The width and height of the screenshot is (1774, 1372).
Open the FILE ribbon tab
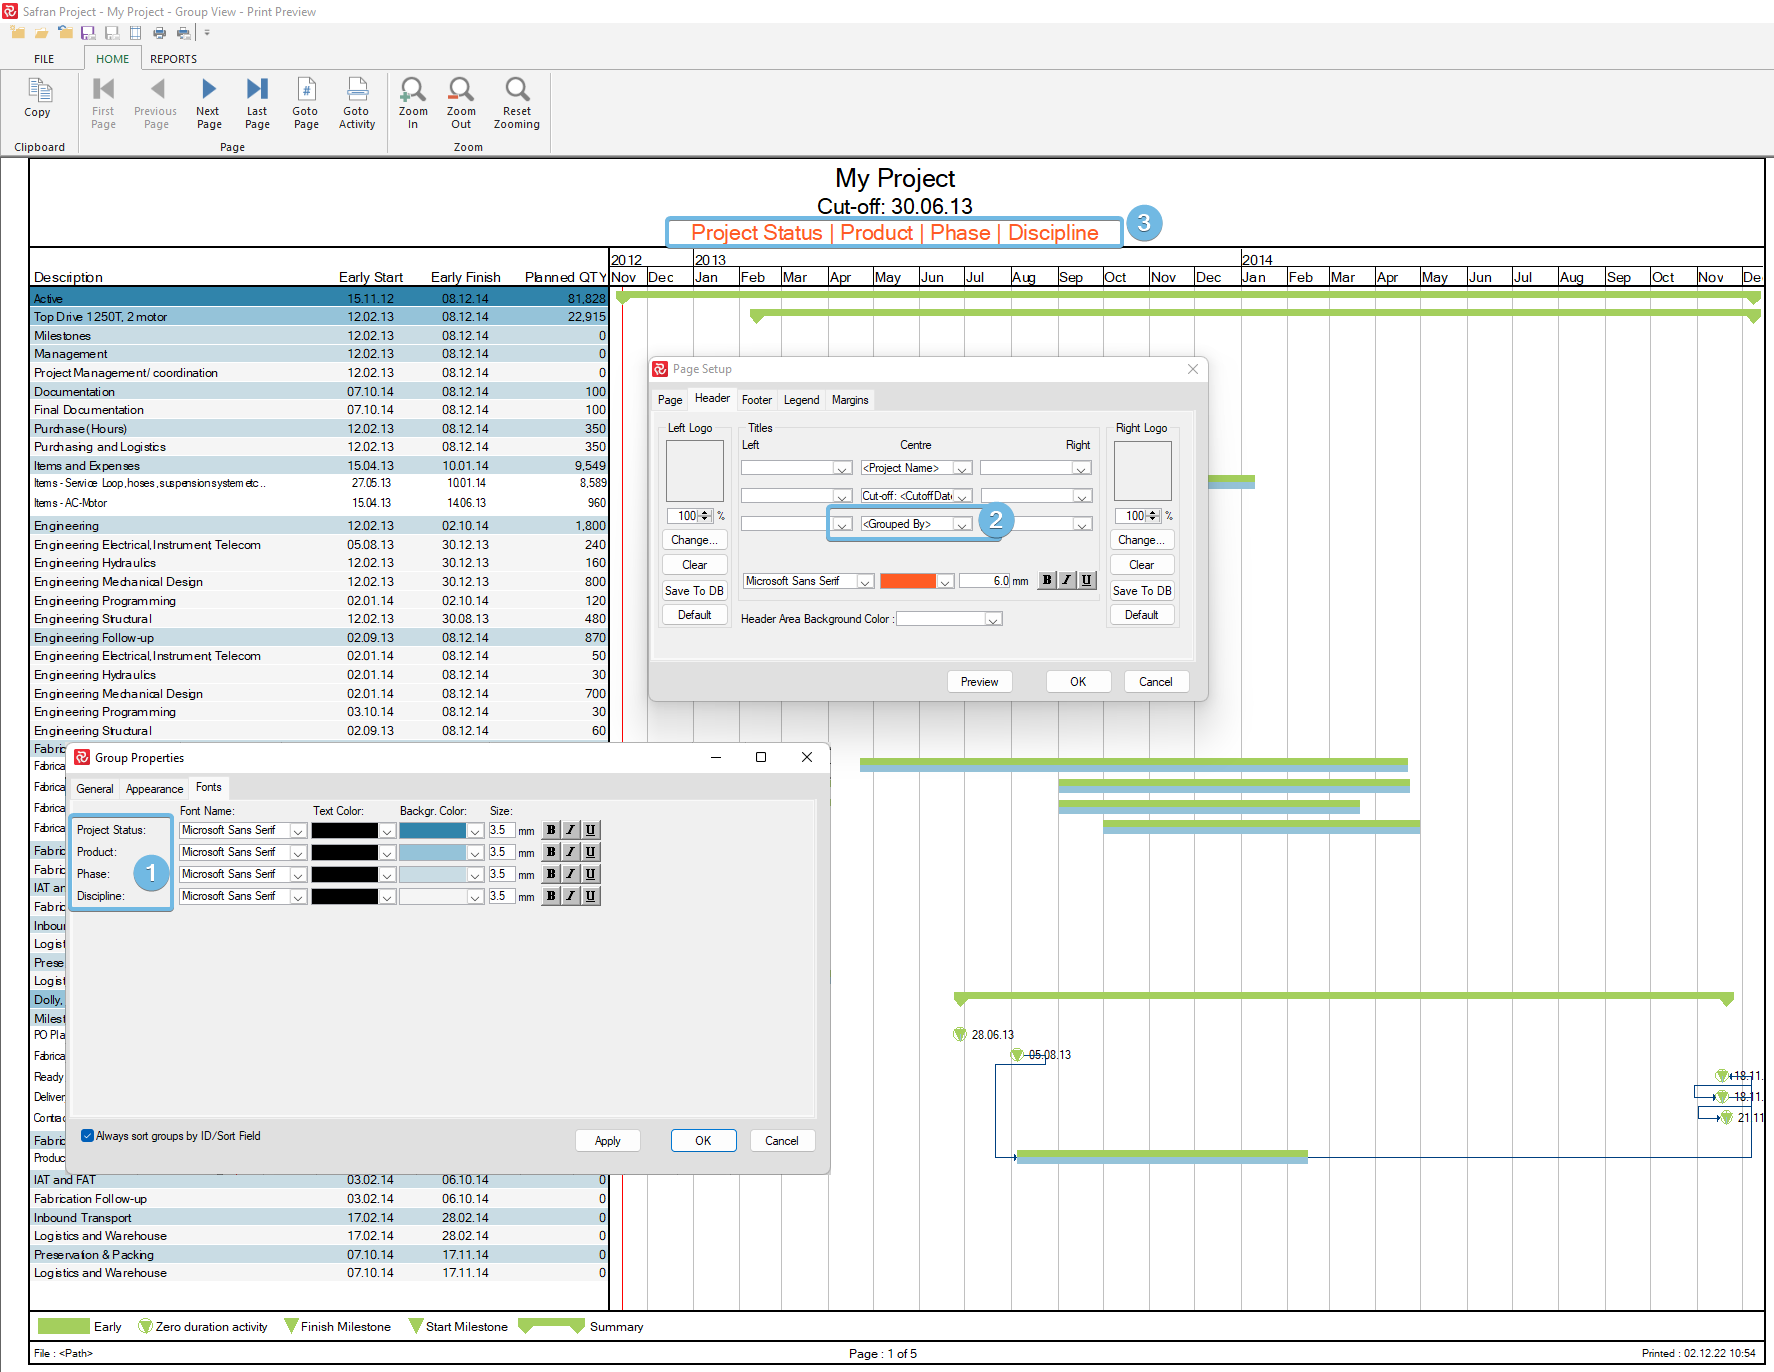coord(44,59)
